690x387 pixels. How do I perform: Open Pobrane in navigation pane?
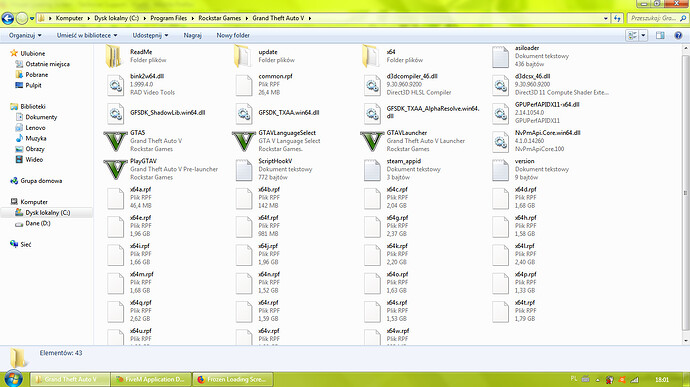click(x=37, y=74)
